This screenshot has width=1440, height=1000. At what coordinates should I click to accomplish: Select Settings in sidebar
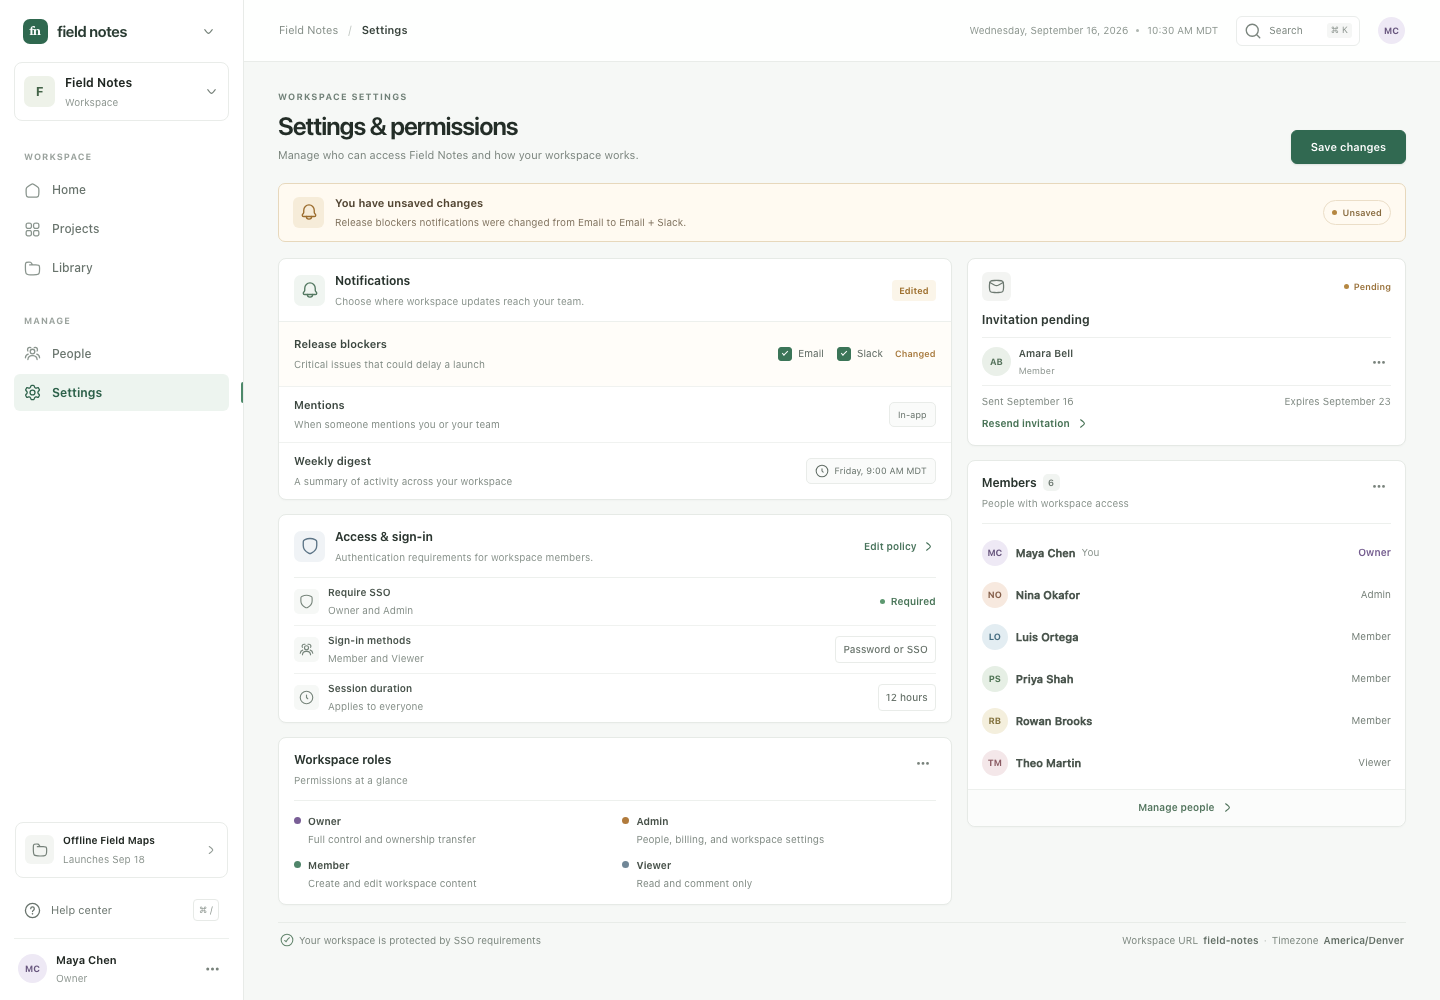[x=122, y=393]
